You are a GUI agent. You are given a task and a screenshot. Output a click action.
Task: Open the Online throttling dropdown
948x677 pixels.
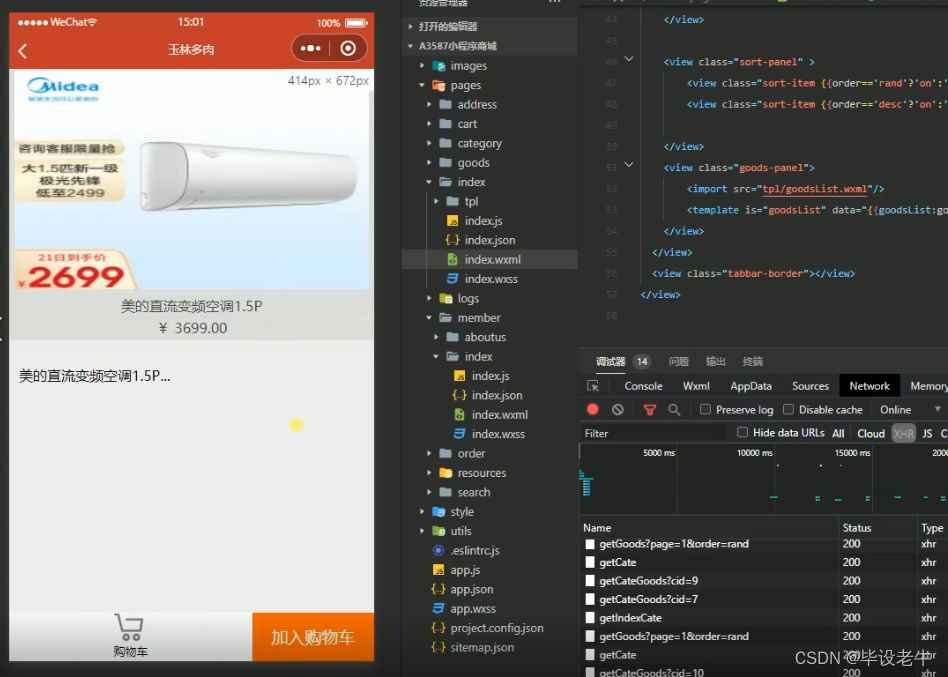pyautogui.click(x=910, y=410)
